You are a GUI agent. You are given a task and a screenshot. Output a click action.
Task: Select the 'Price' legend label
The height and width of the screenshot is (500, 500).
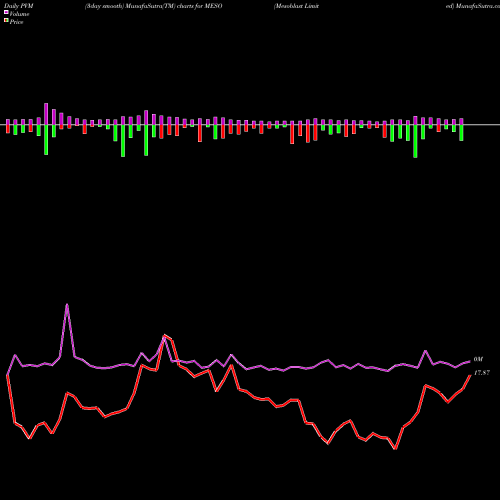16,22
